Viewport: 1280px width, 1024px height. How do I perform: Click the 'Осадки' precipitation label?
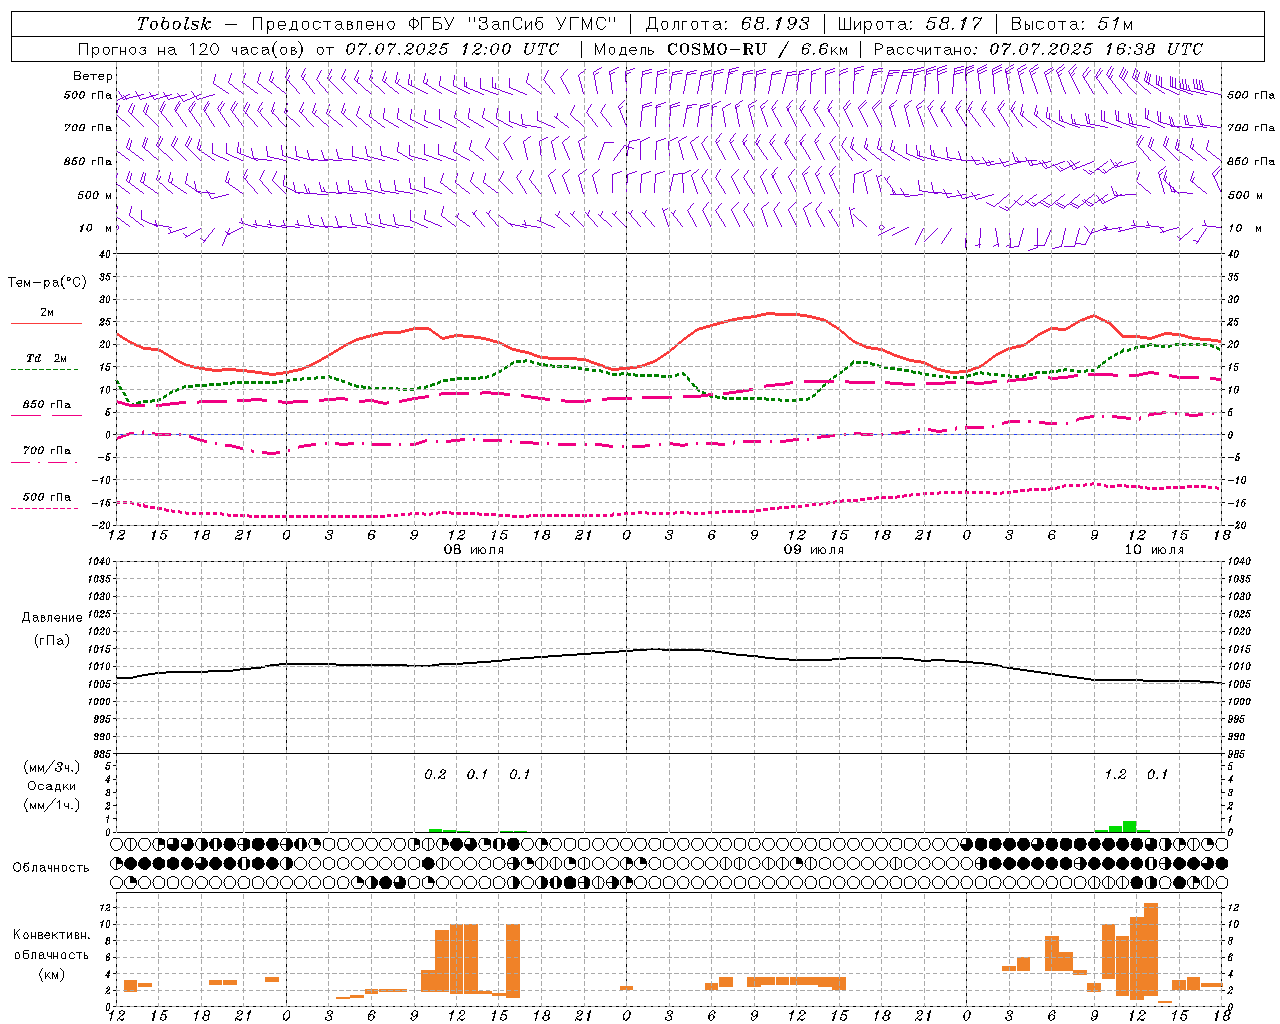(52, 786)
